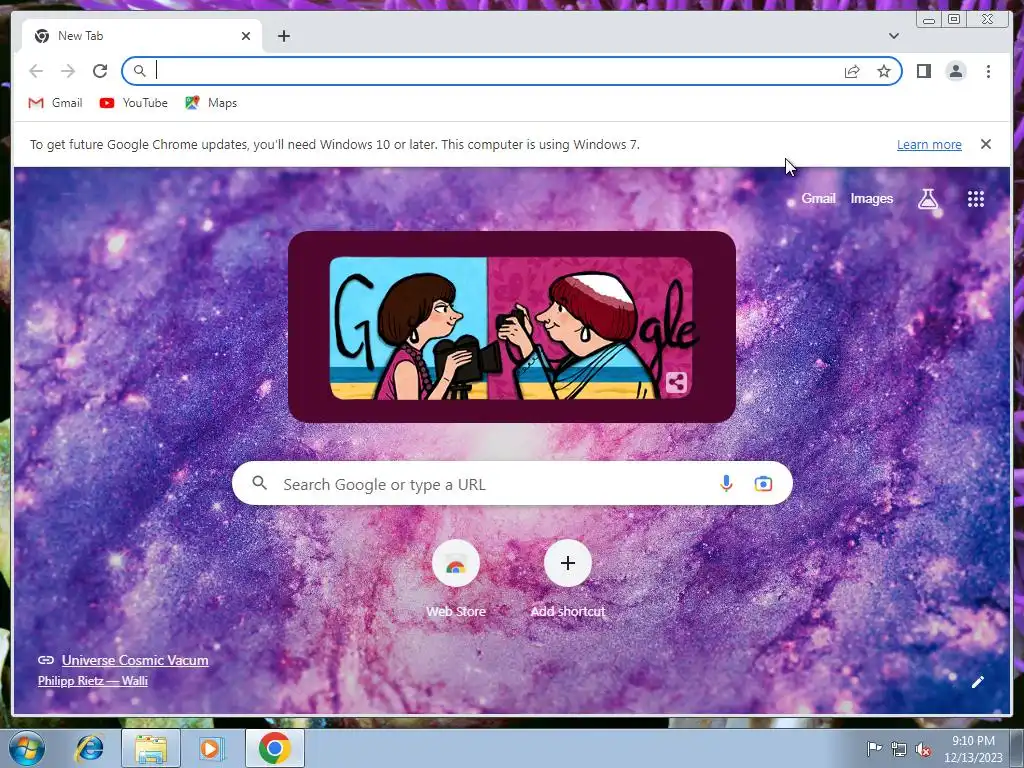
Task: Click the search icon in address bar
Action: coord(139,71)
